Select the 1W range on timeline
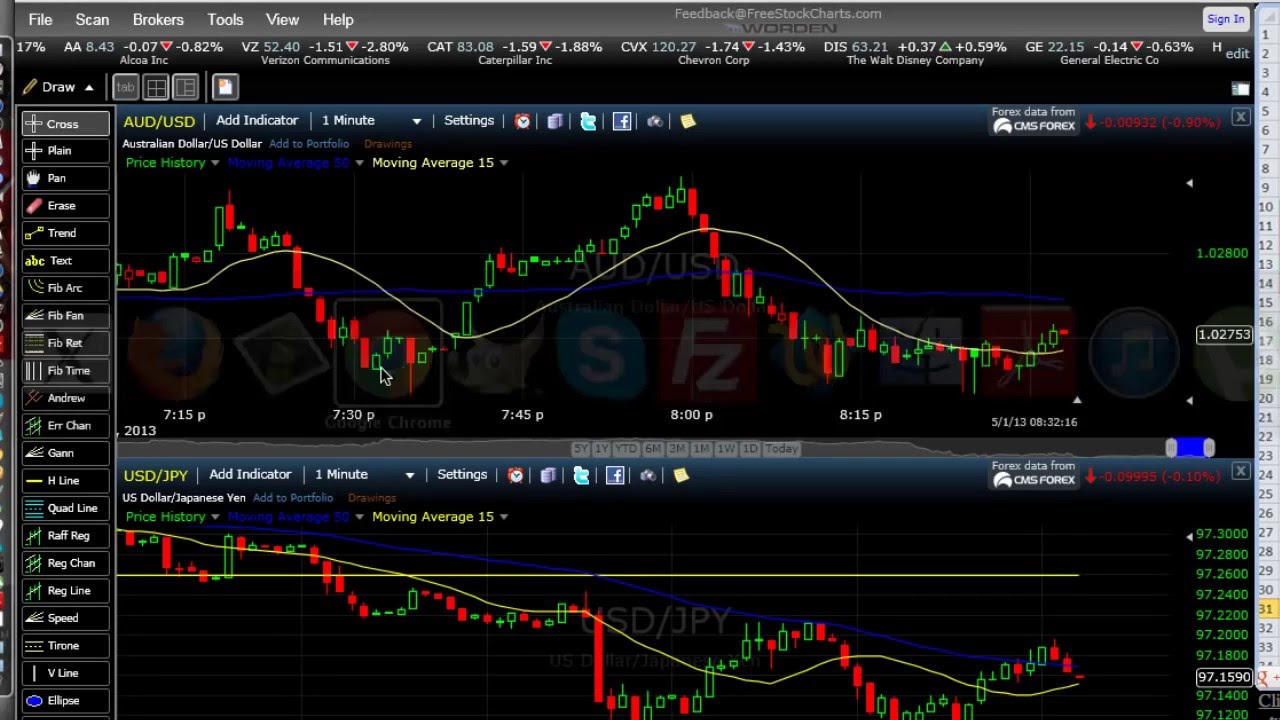Screen dimensions: 1280x720 coord(727,449)
